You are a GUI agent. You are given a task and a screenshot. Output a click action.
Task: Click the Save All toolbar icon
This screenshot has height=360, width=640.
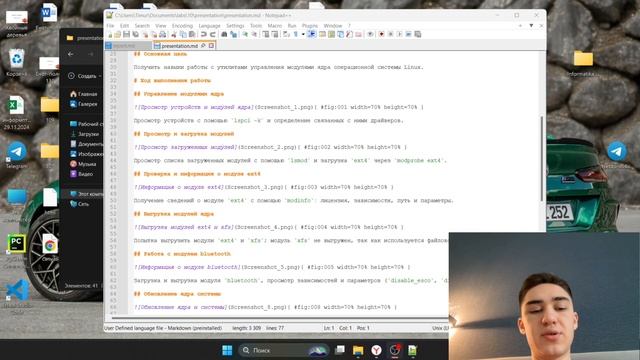(136, 34)
